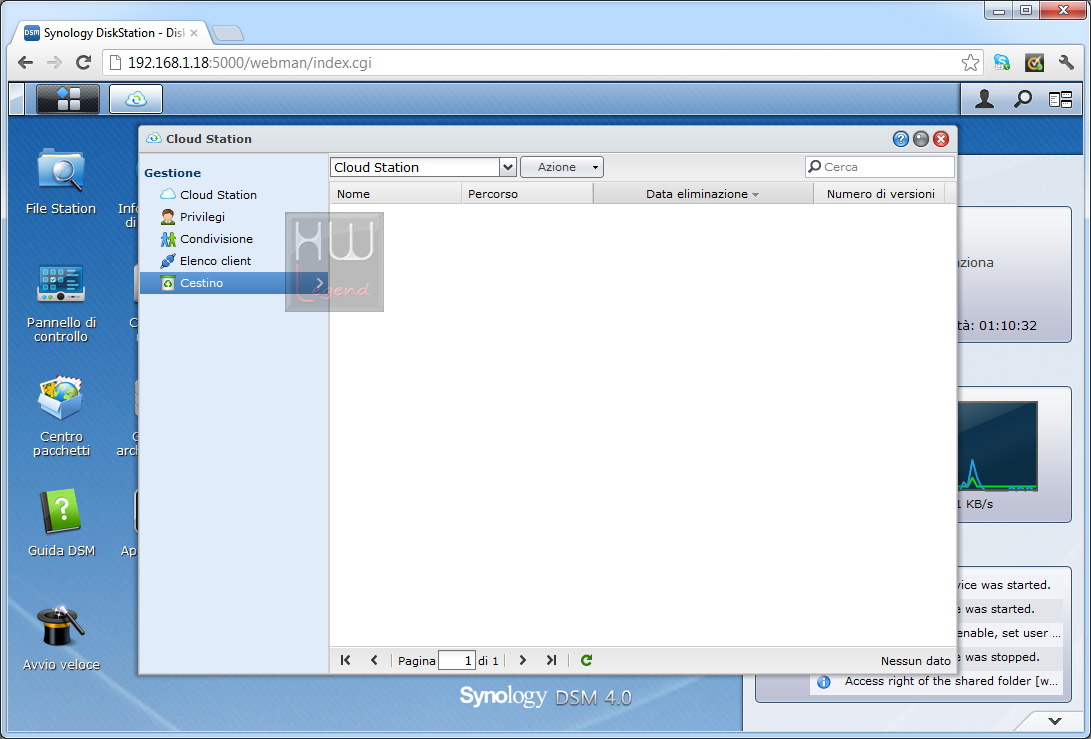The width and height of the screenshot is (1091, 739).
Task: Open Centro pacchetti desktop icon
Action: tap(61, 416)
